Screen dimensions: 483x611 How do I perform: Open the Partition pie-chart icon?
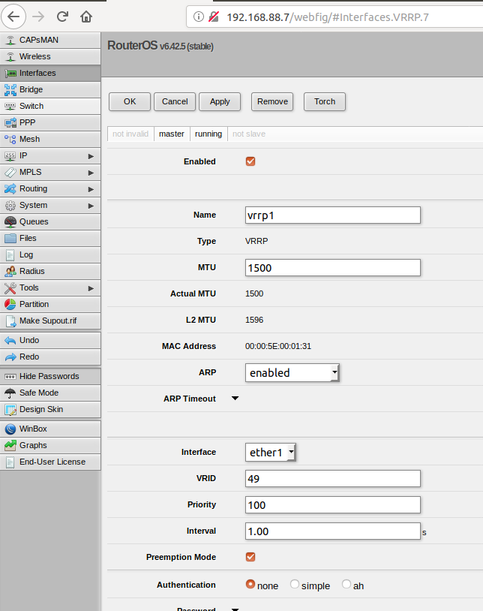click(11, 304)
